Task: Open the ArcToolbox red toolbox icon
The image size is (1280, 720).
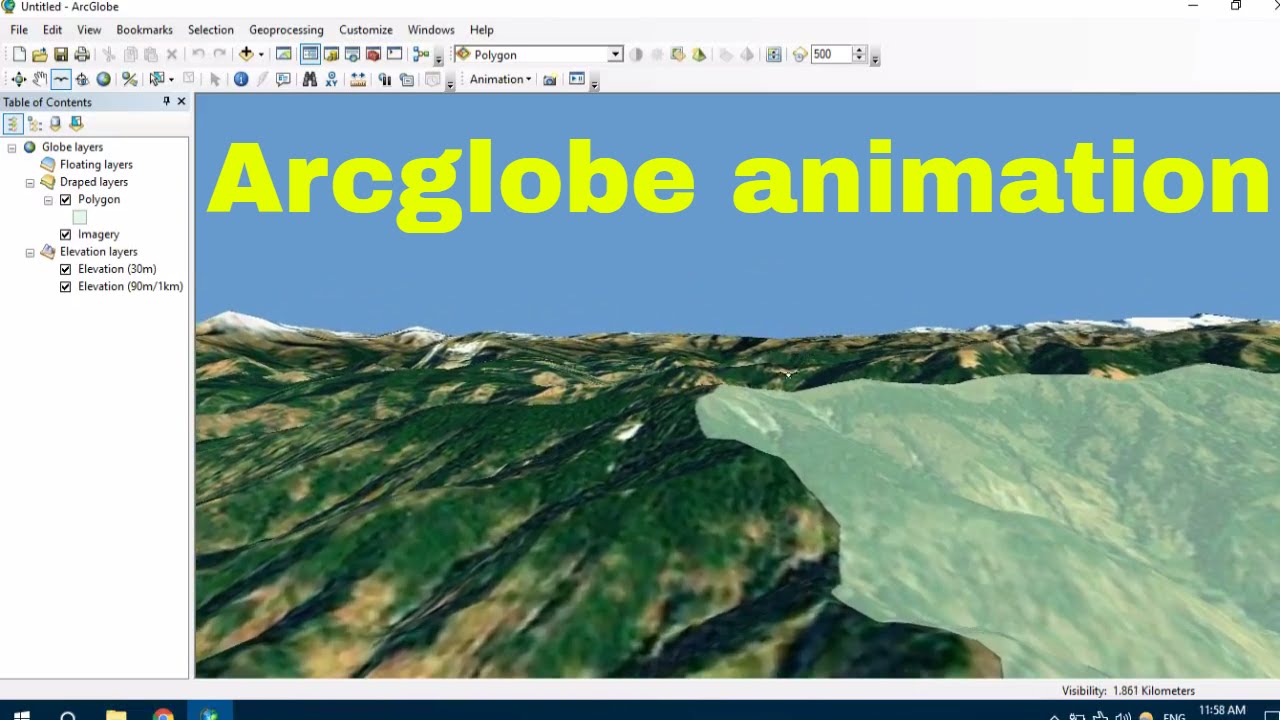Action: point(373,54)
